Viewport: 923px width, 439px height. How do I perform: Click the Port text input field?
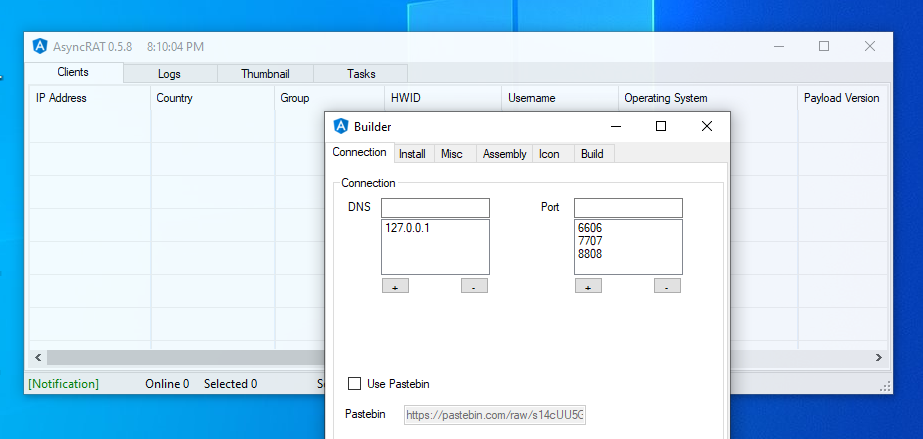628,207
